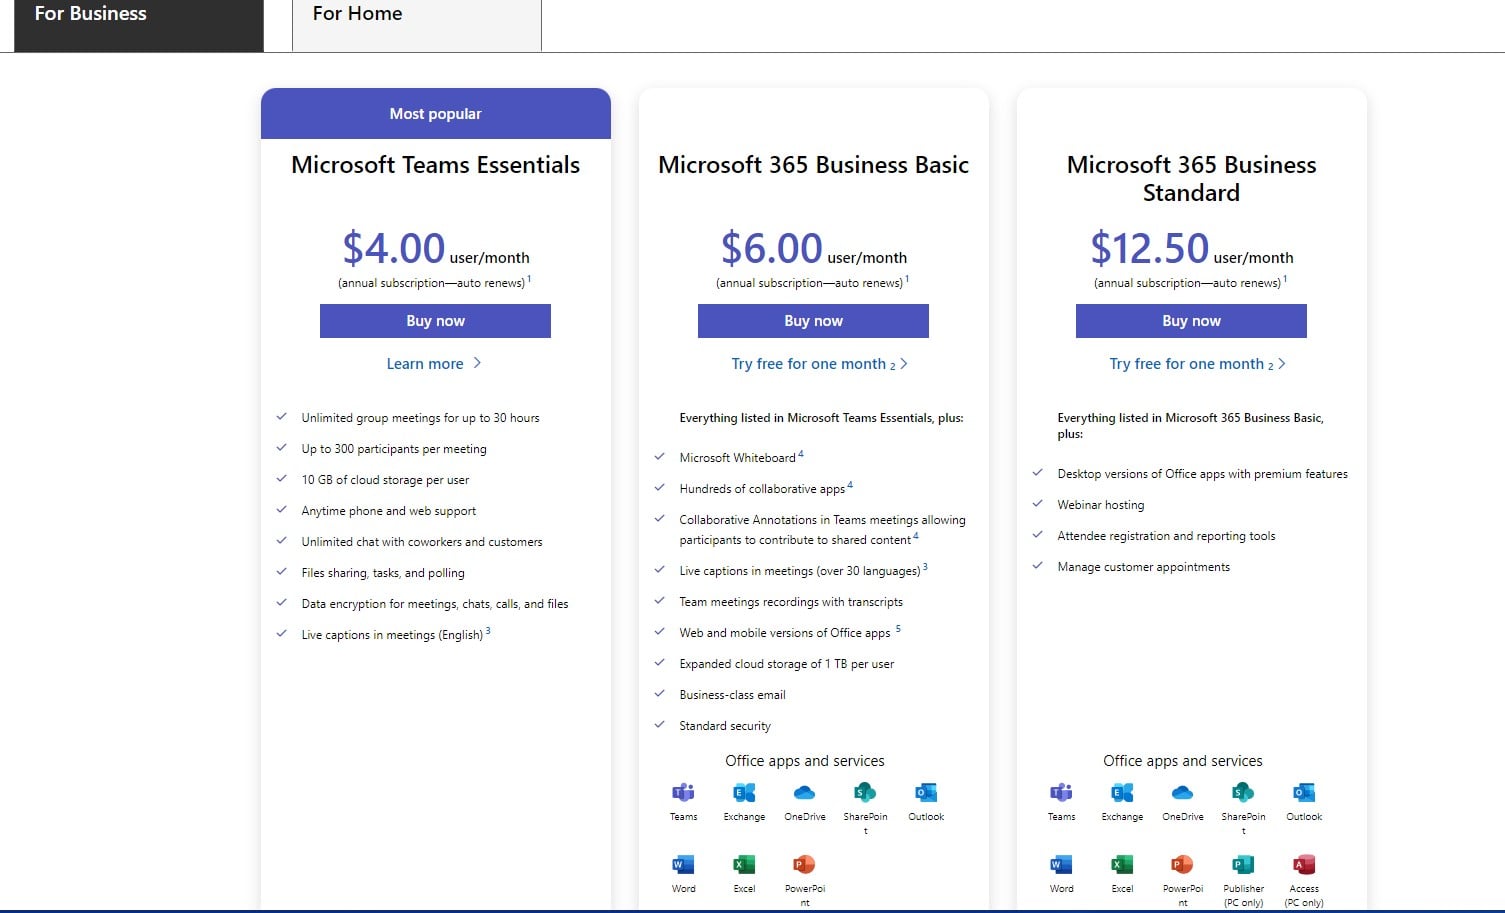Try Business Standard free for one month
This screenshot has height=913, width=1505.
click(x=1197, y=364)
